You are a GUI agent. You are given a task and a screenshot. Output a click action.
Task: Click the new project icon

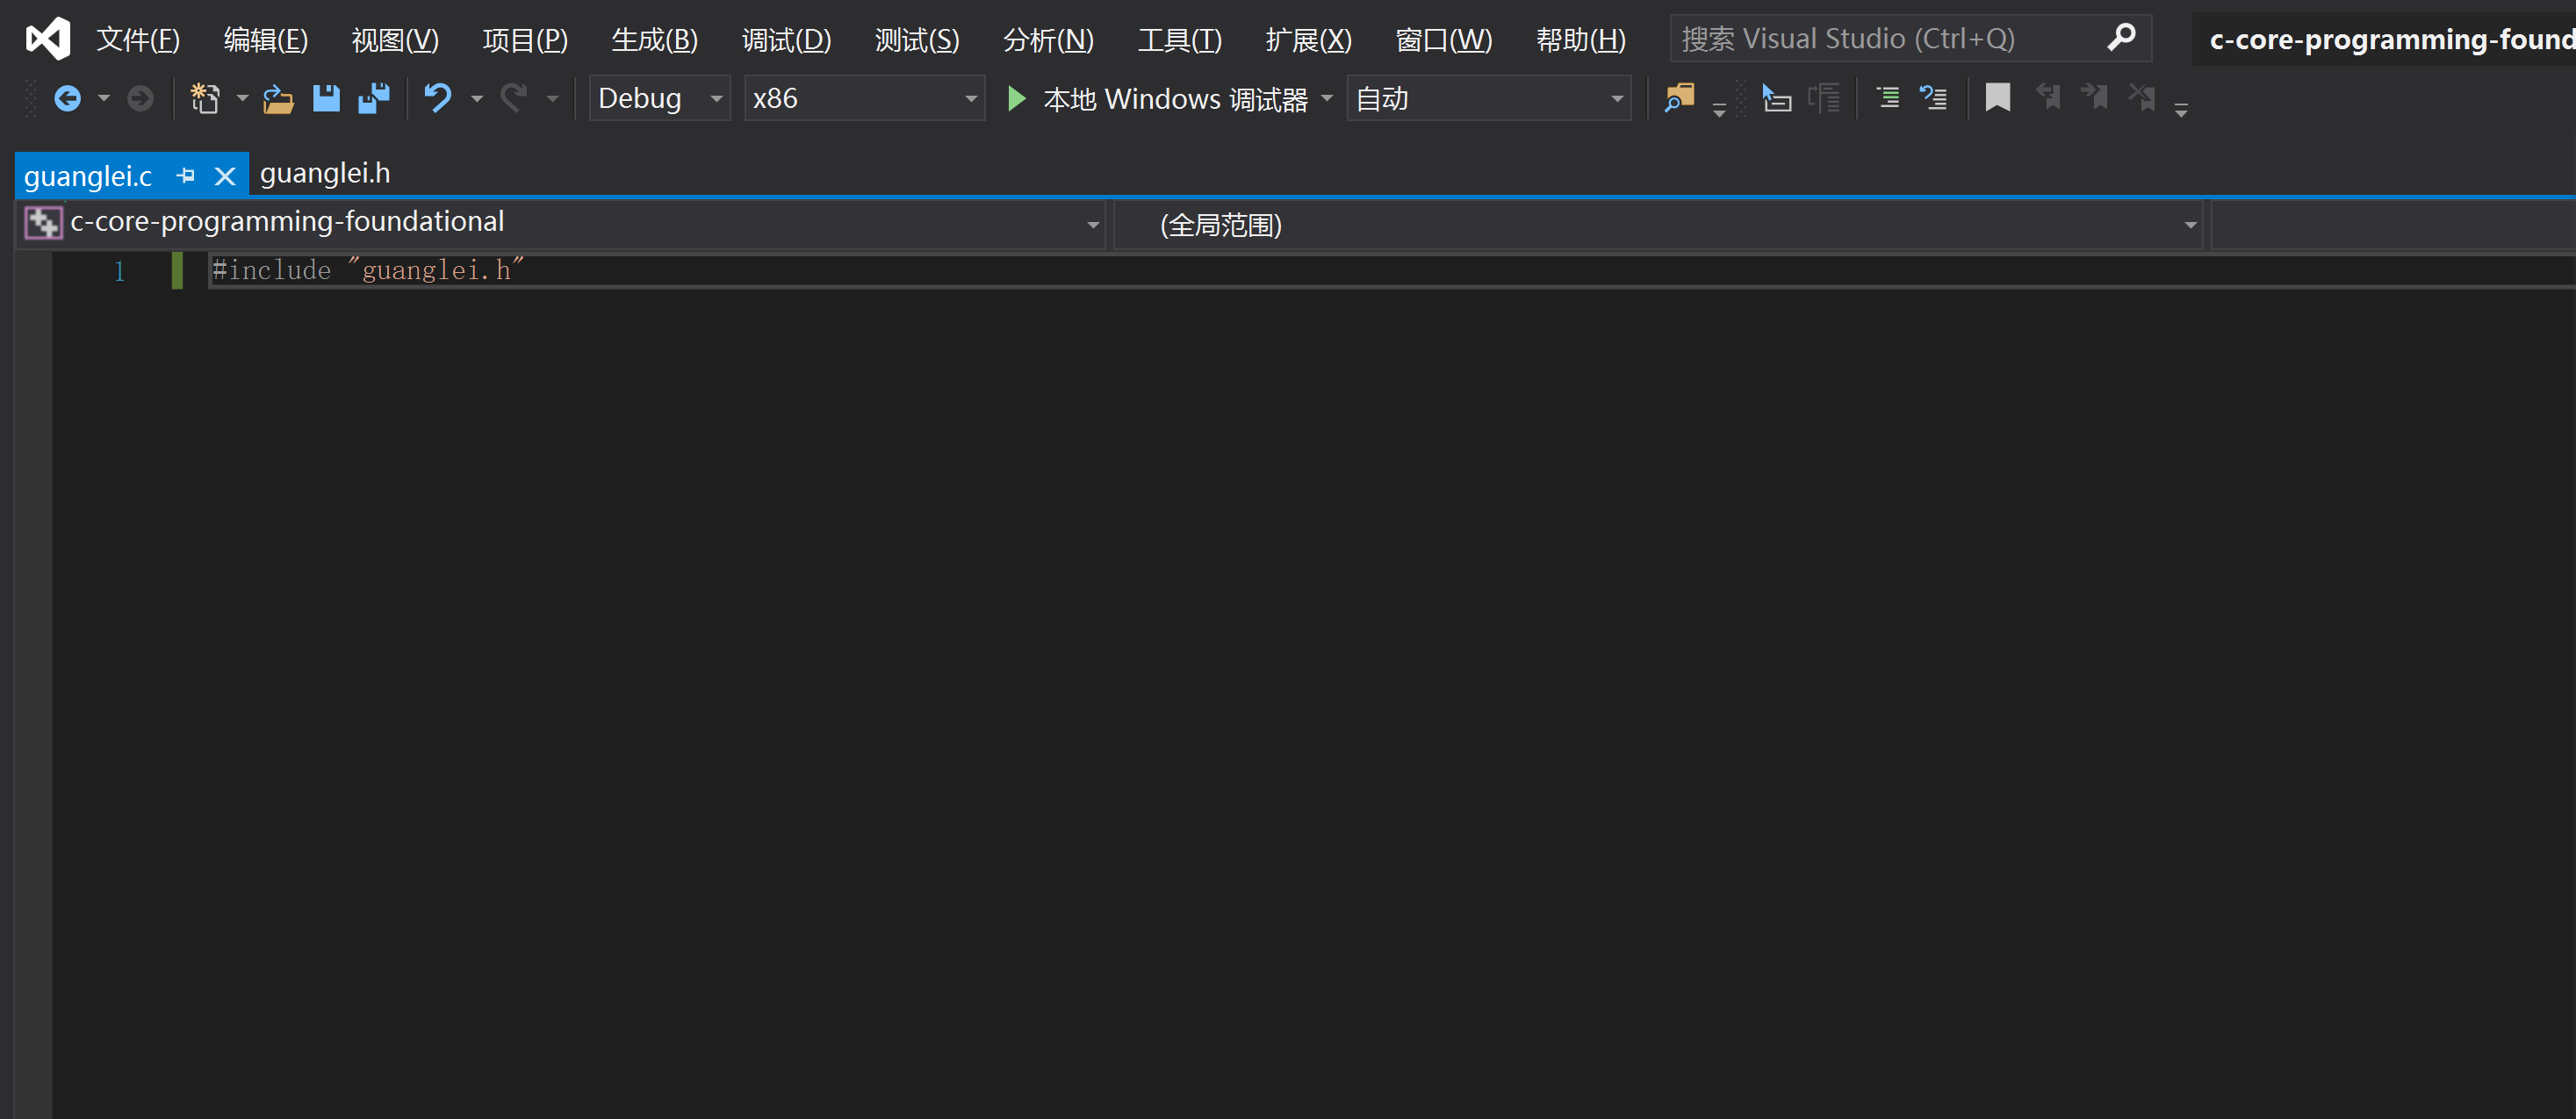205,98
